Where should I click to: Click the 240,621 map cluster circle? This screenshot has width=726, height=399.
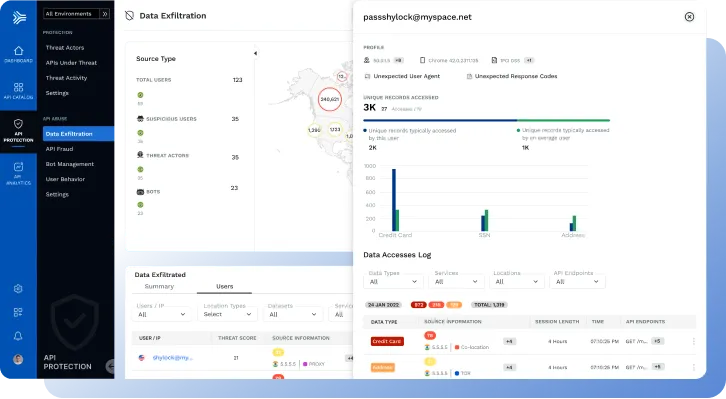[330, 99]
